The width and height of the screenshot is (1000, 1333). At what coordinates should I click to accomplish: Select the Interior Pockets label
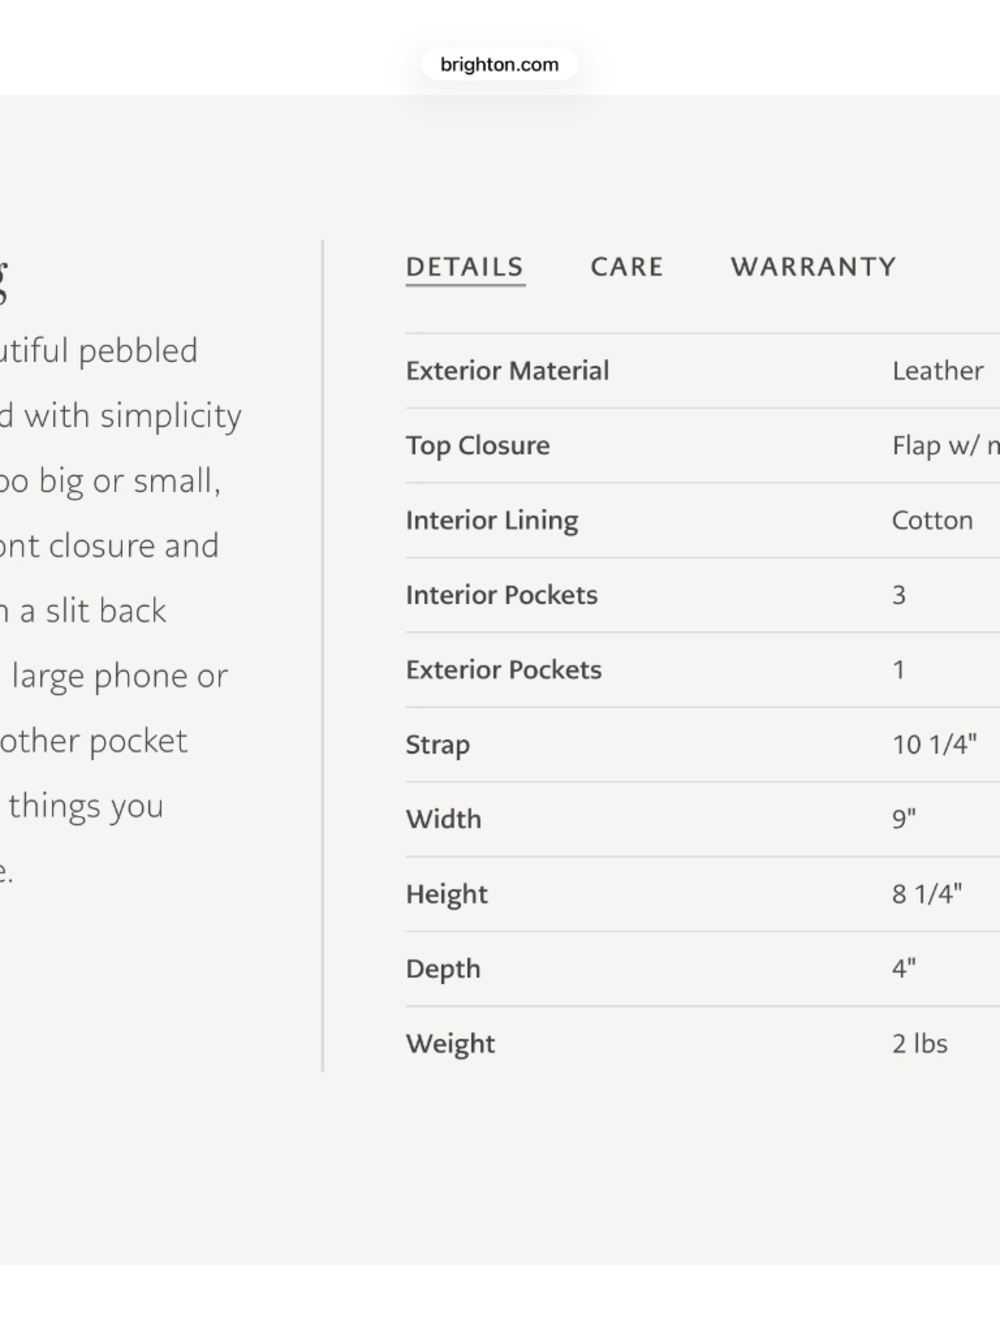point(501,595)
